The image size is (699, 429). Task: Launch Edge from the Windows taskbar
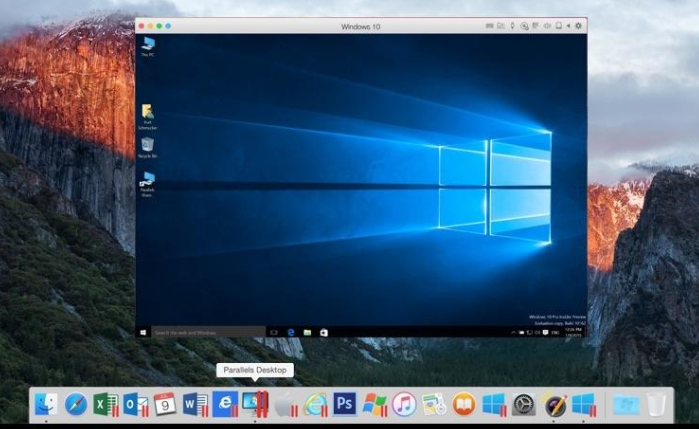tap(291, 333)
